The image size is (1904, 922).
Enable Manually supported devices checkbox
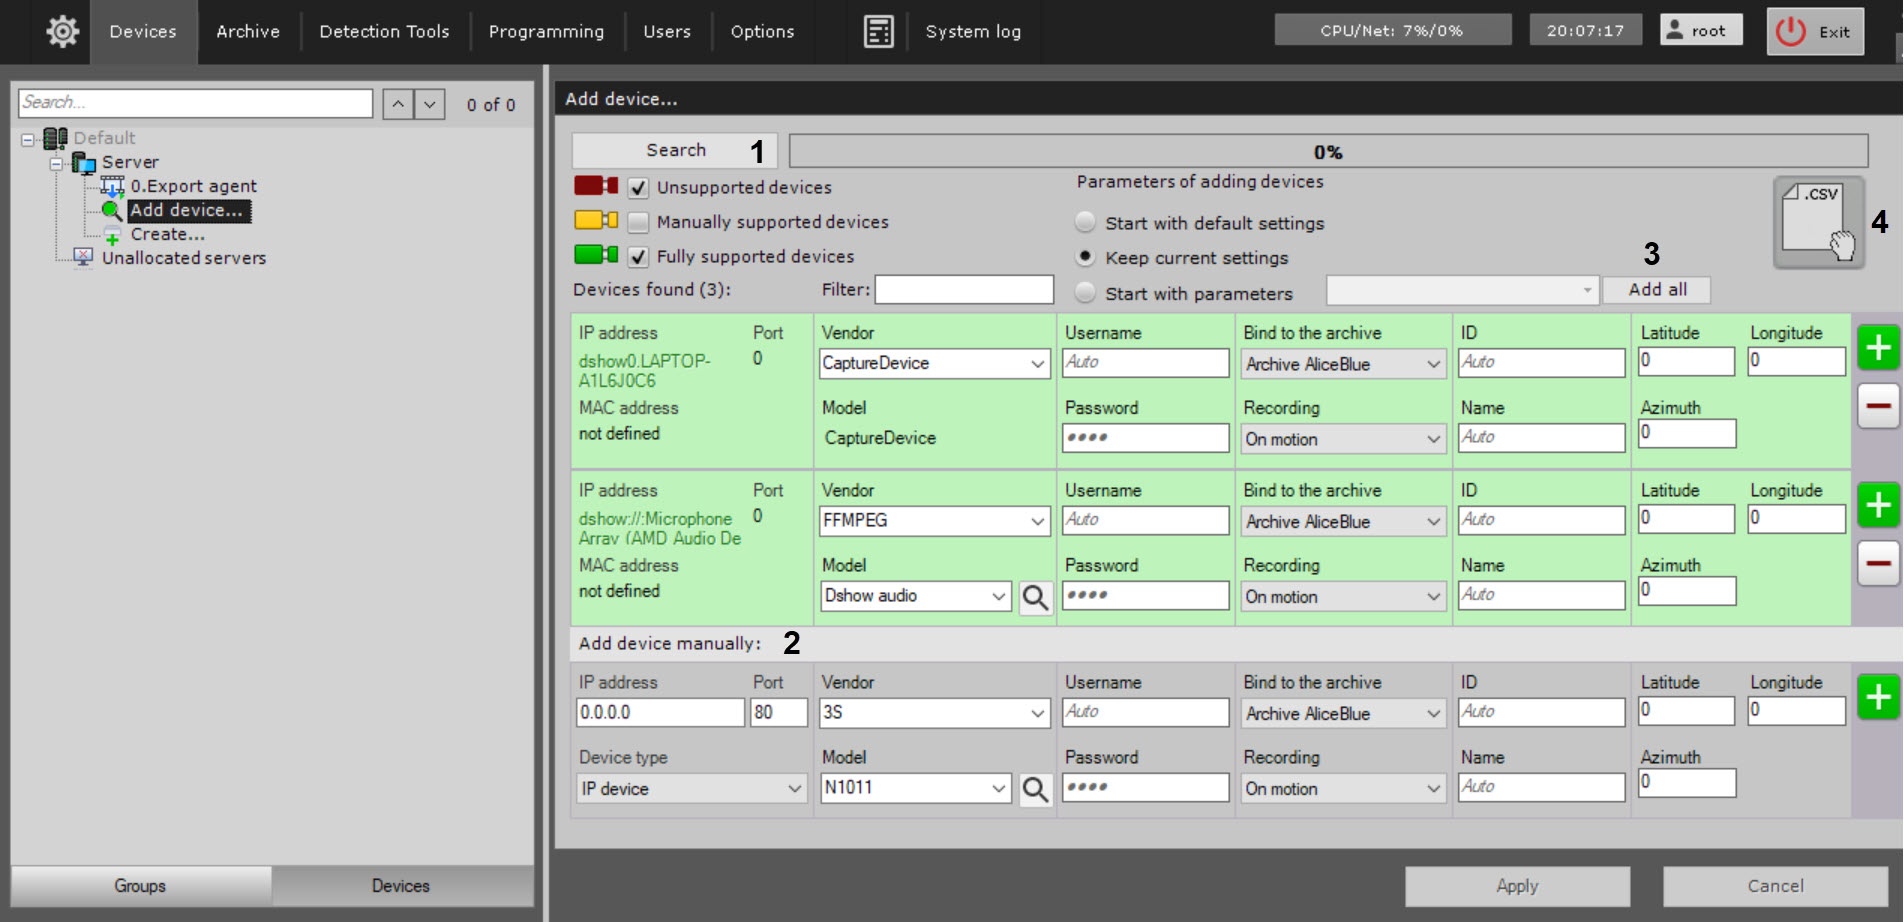click(638, 222)
